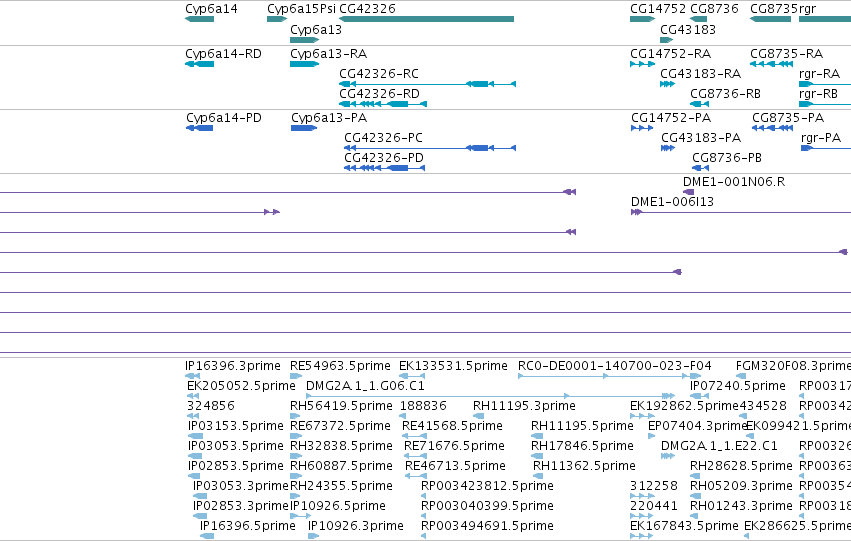The width and height of the screenshot is (851, 541).
Task: Select transcript CG14752-RA
Action: (x=670, y=54)
